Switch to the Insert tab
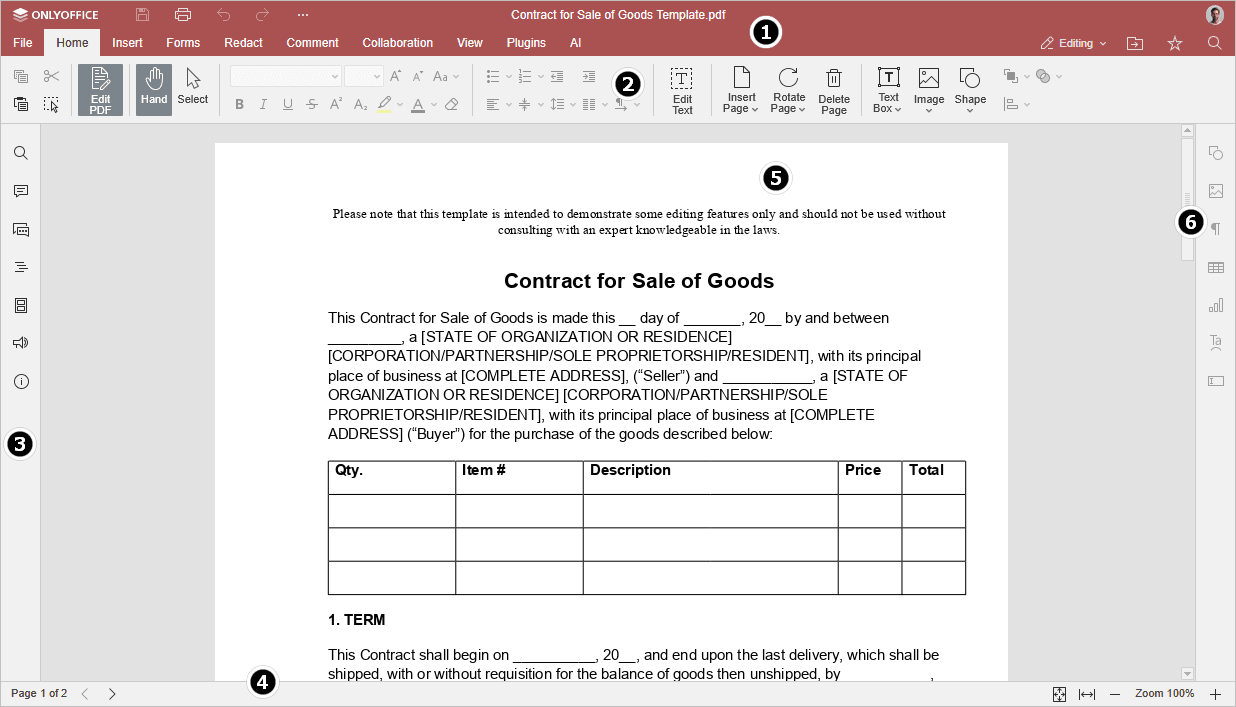Image resolution: width=1236 pixels, height=707 pixels. tap(127, 43)
